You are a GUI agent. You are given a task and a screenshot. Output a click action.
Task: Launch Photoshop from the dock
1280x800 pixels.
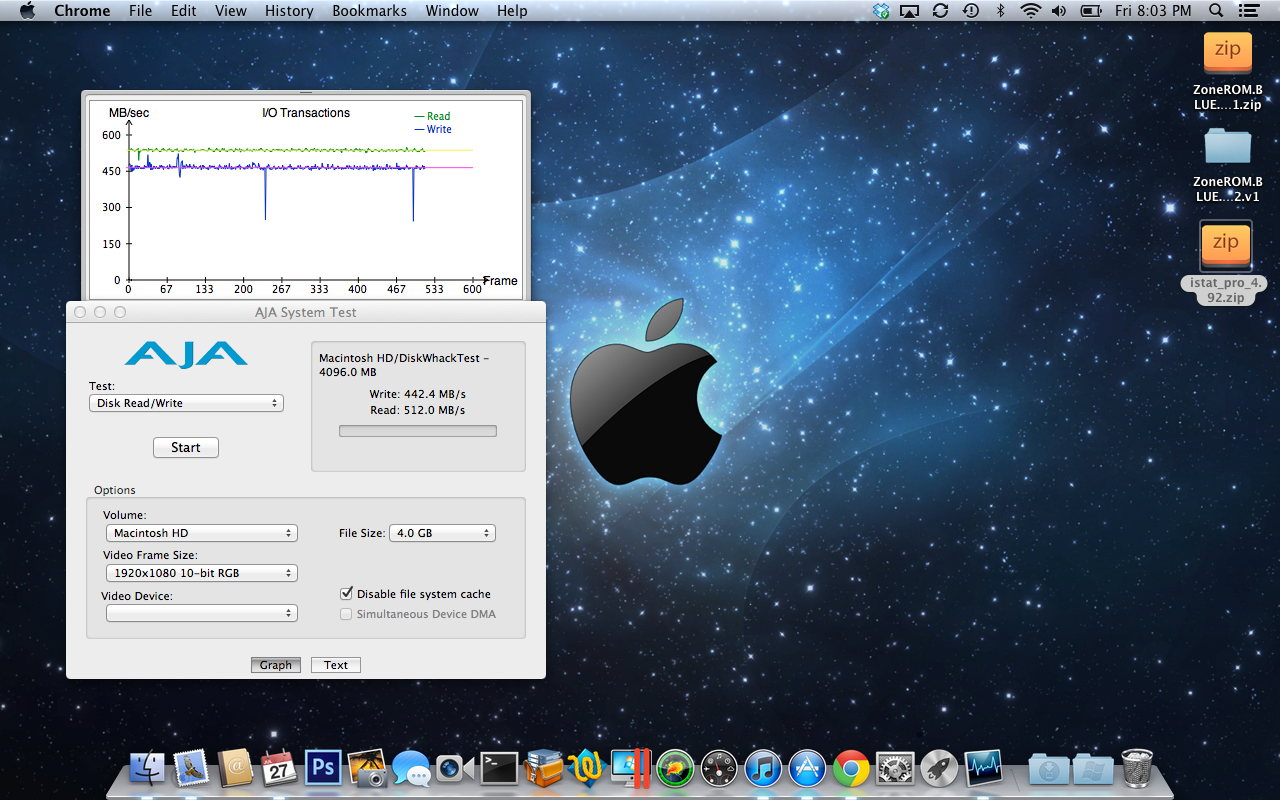tap(323, 768)
